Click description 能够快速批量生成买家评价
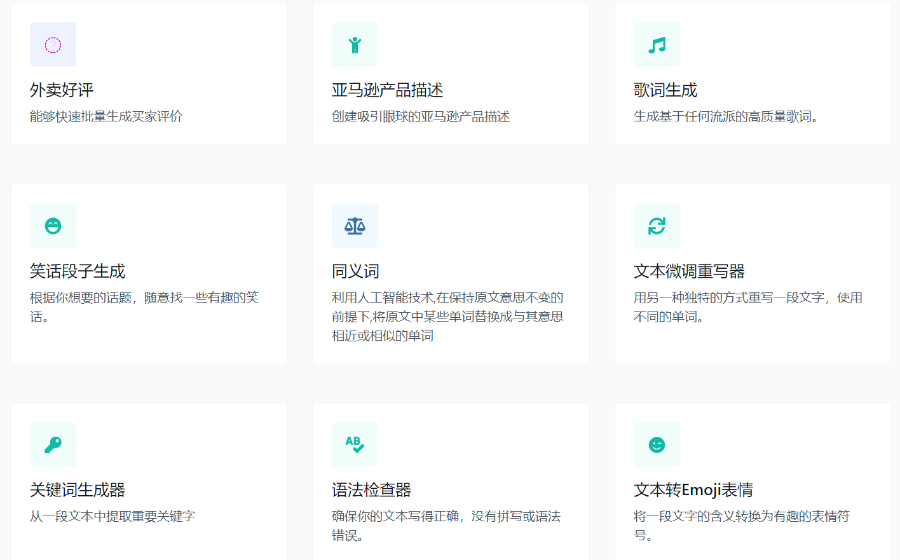 (x=106, y=116)
